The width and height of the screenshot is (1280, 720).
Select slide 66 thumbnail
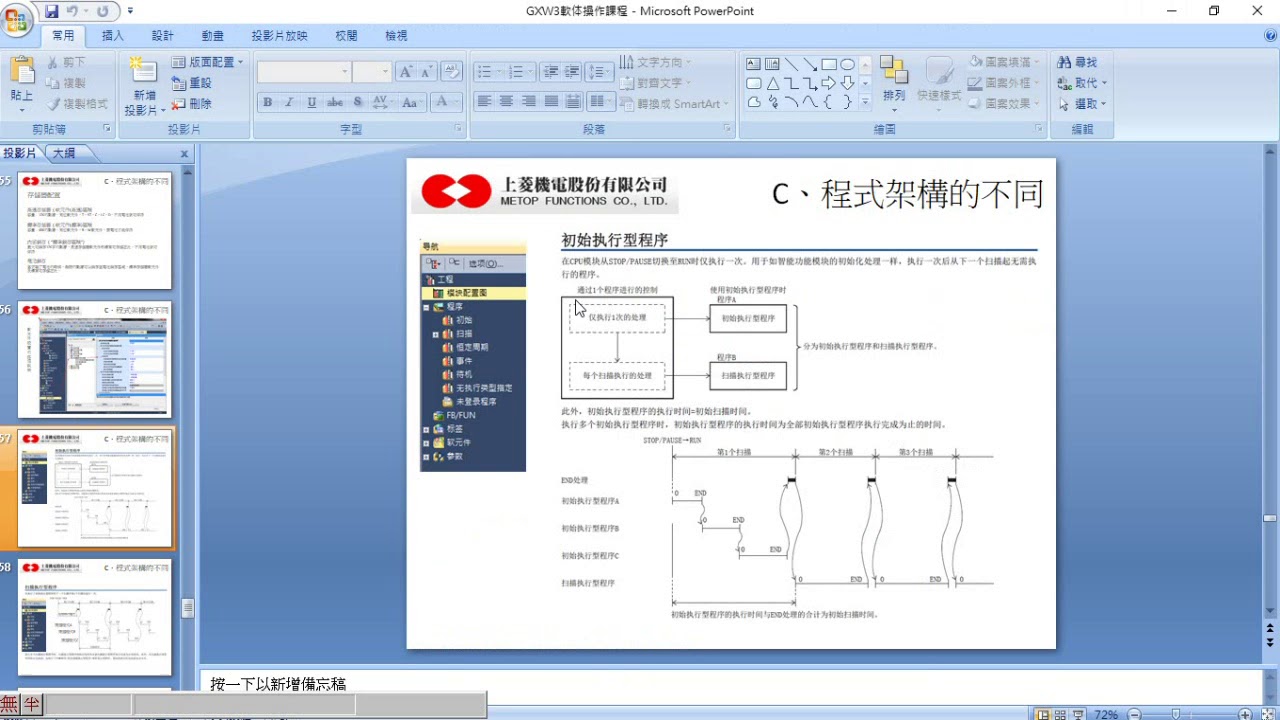tap(95, 360)
